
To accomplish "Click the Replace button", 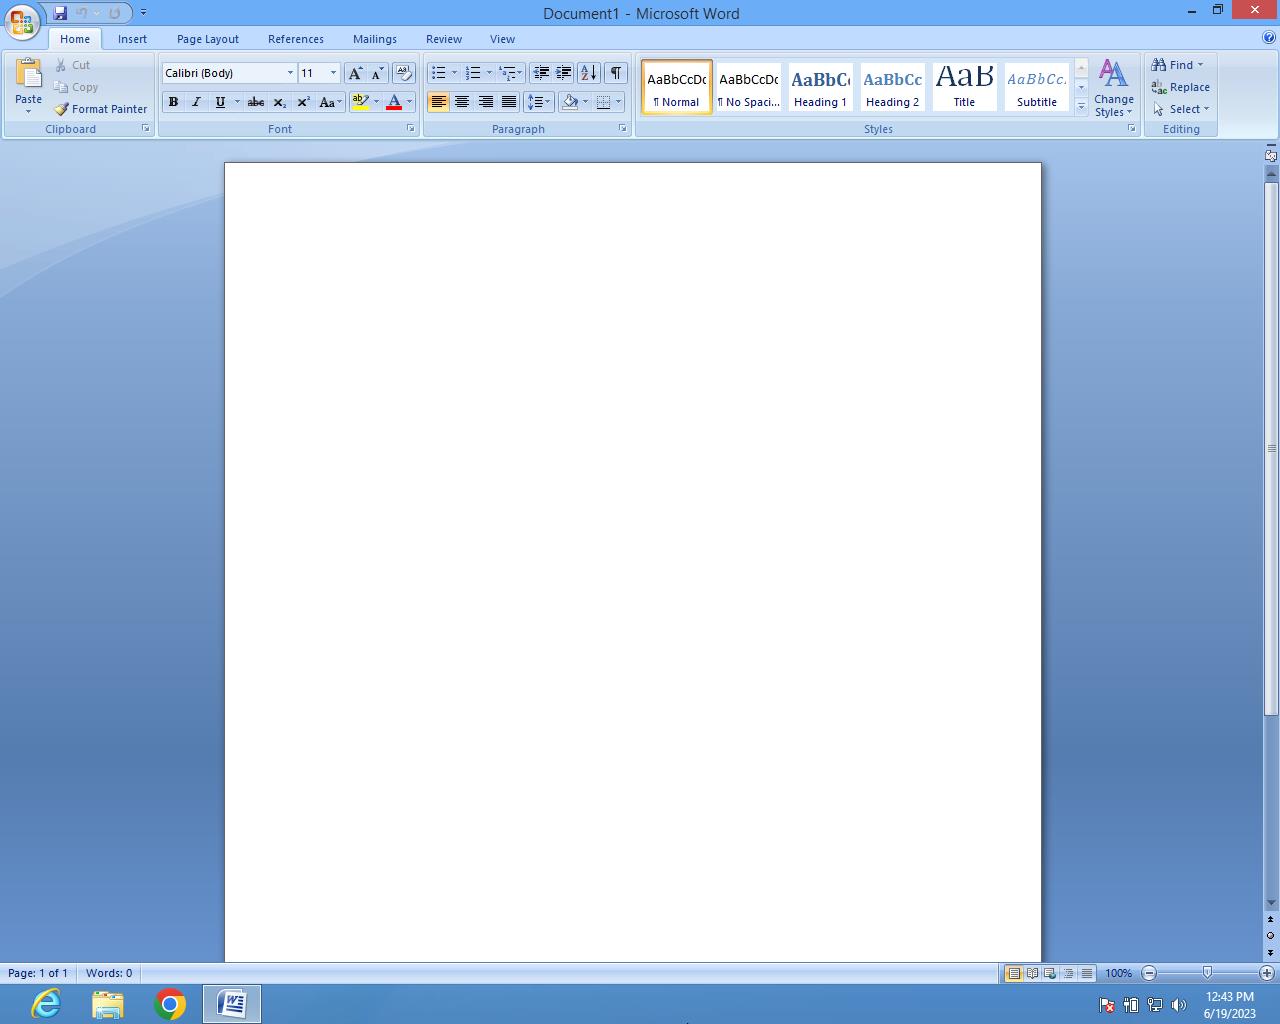I will [1181, 87].
